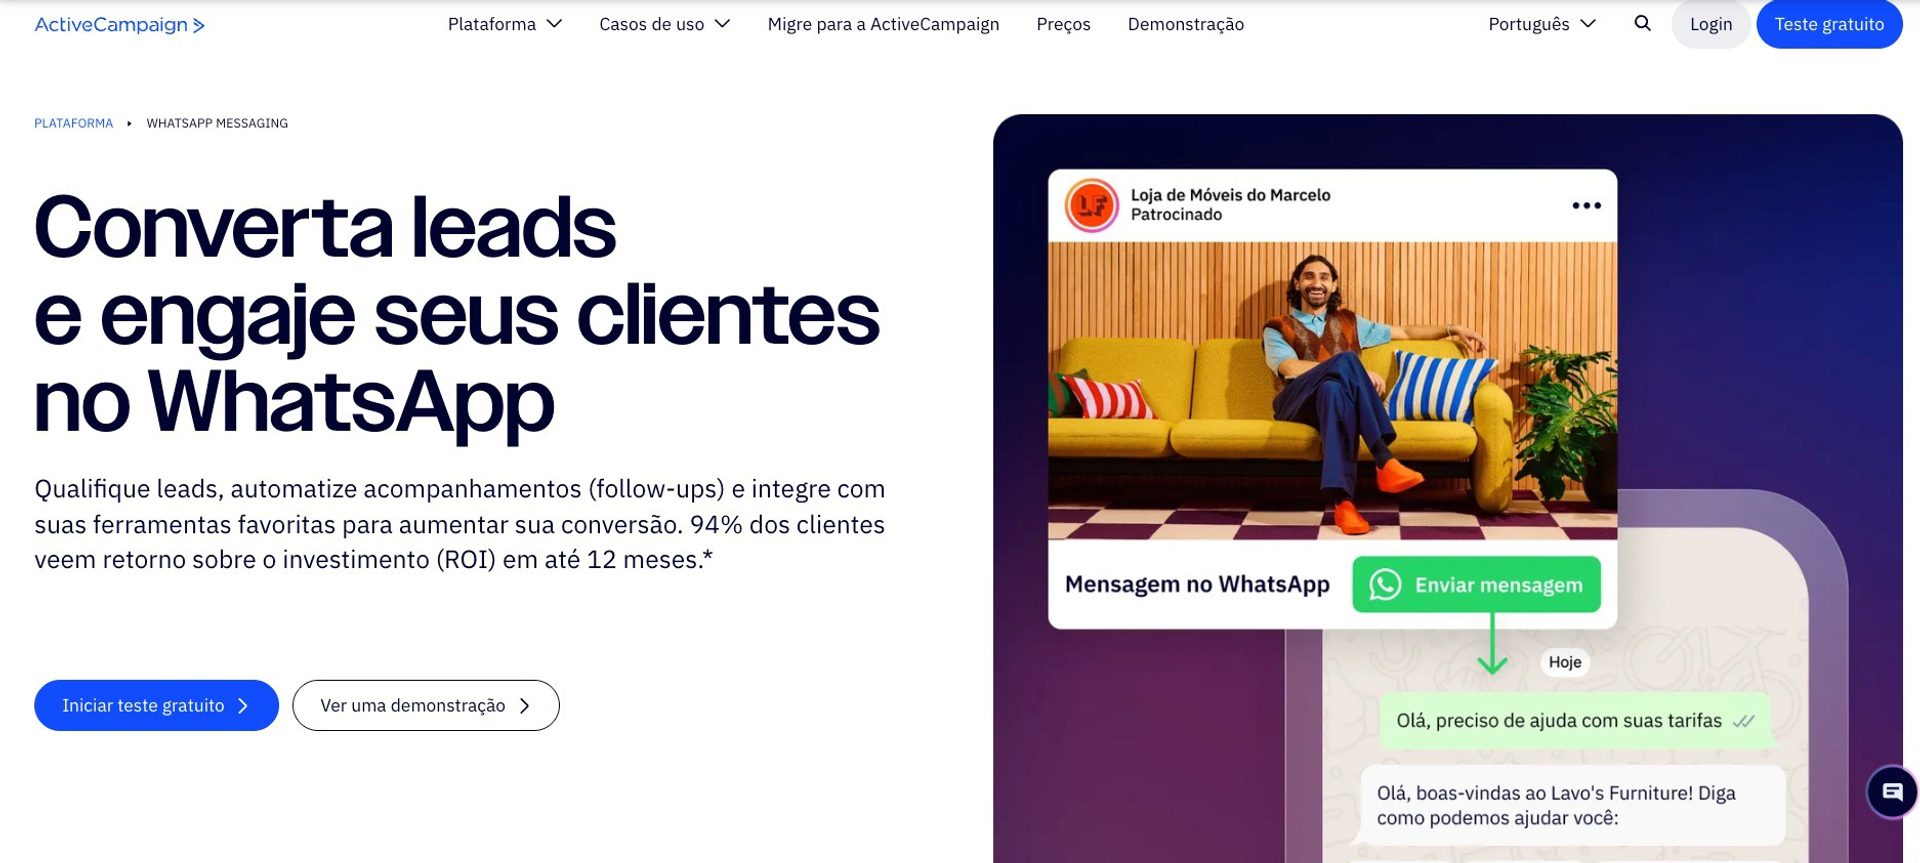Click the ActiveCampaign logo
The image size is (1920, 863).
119,25
